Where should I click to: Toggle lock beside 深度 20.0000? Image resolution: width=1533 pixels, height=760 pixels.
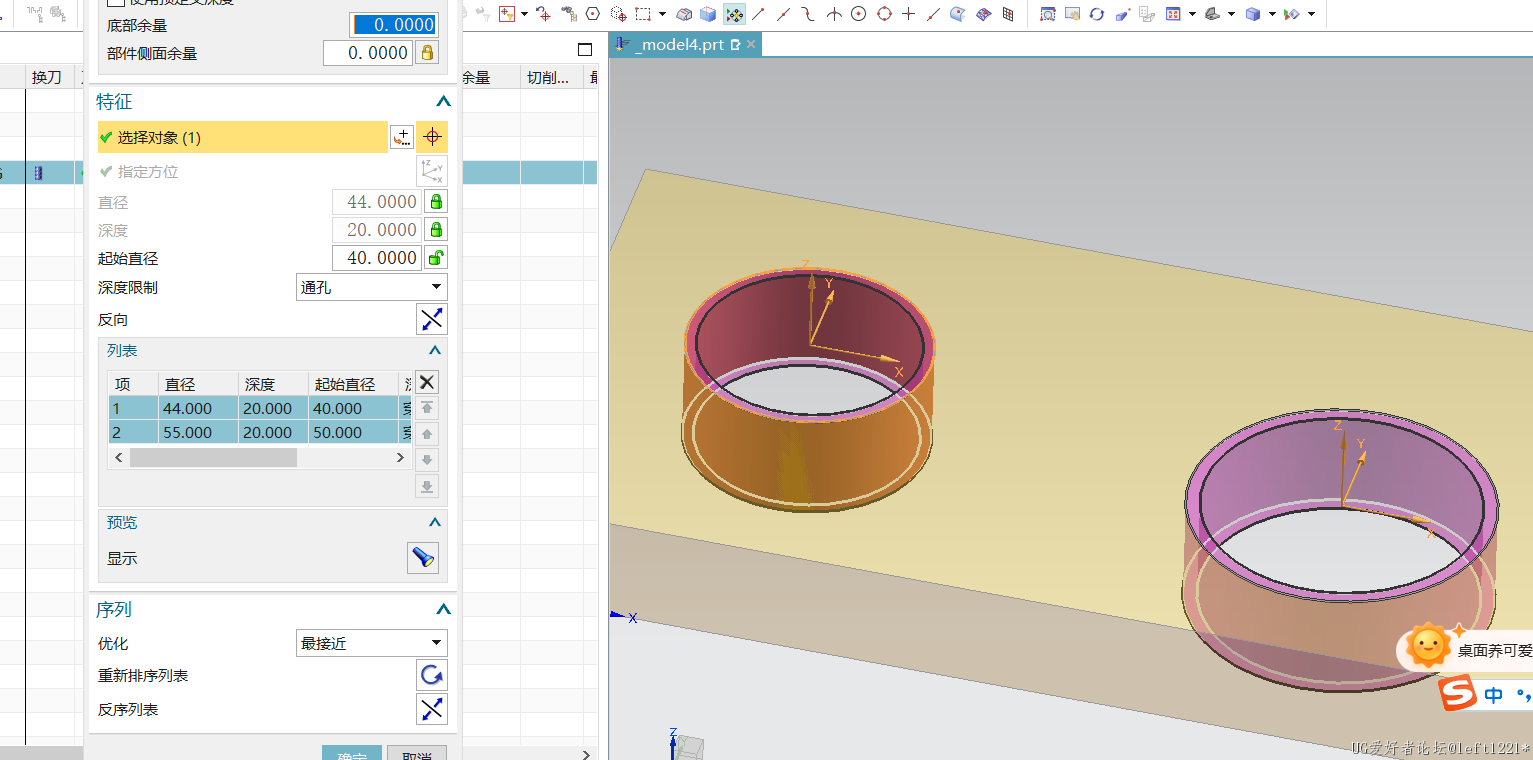436,230
